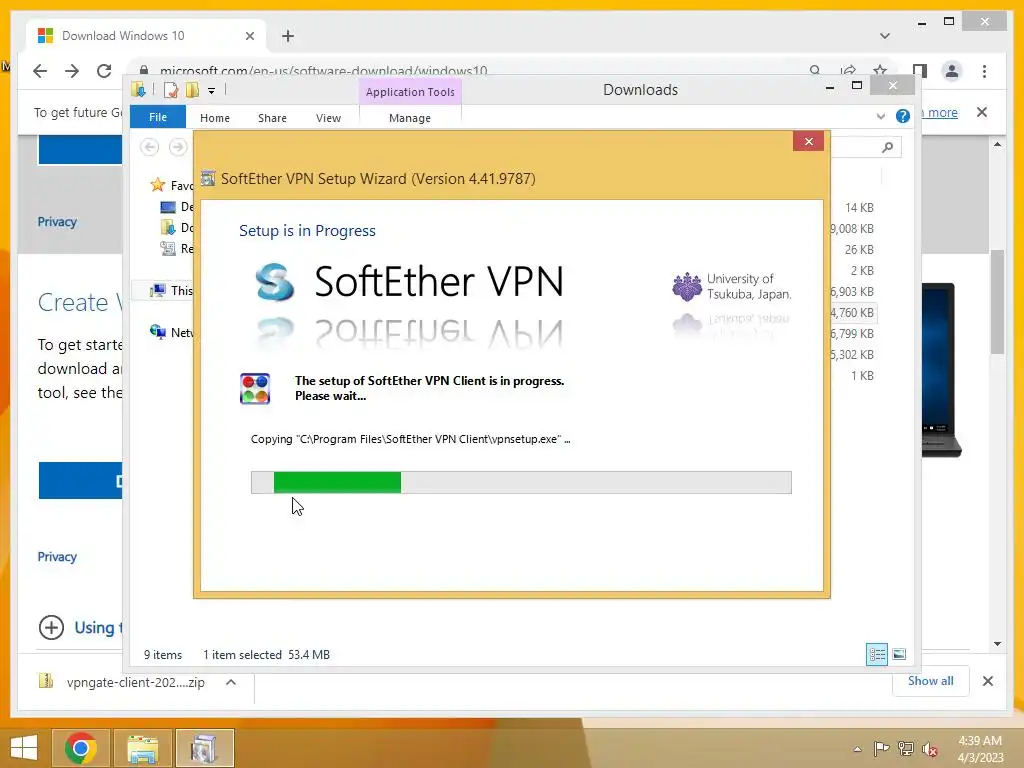Click Chrome forward arrow
The width and height of the screenshot is (1024, 768).
[x=72, y=71]
